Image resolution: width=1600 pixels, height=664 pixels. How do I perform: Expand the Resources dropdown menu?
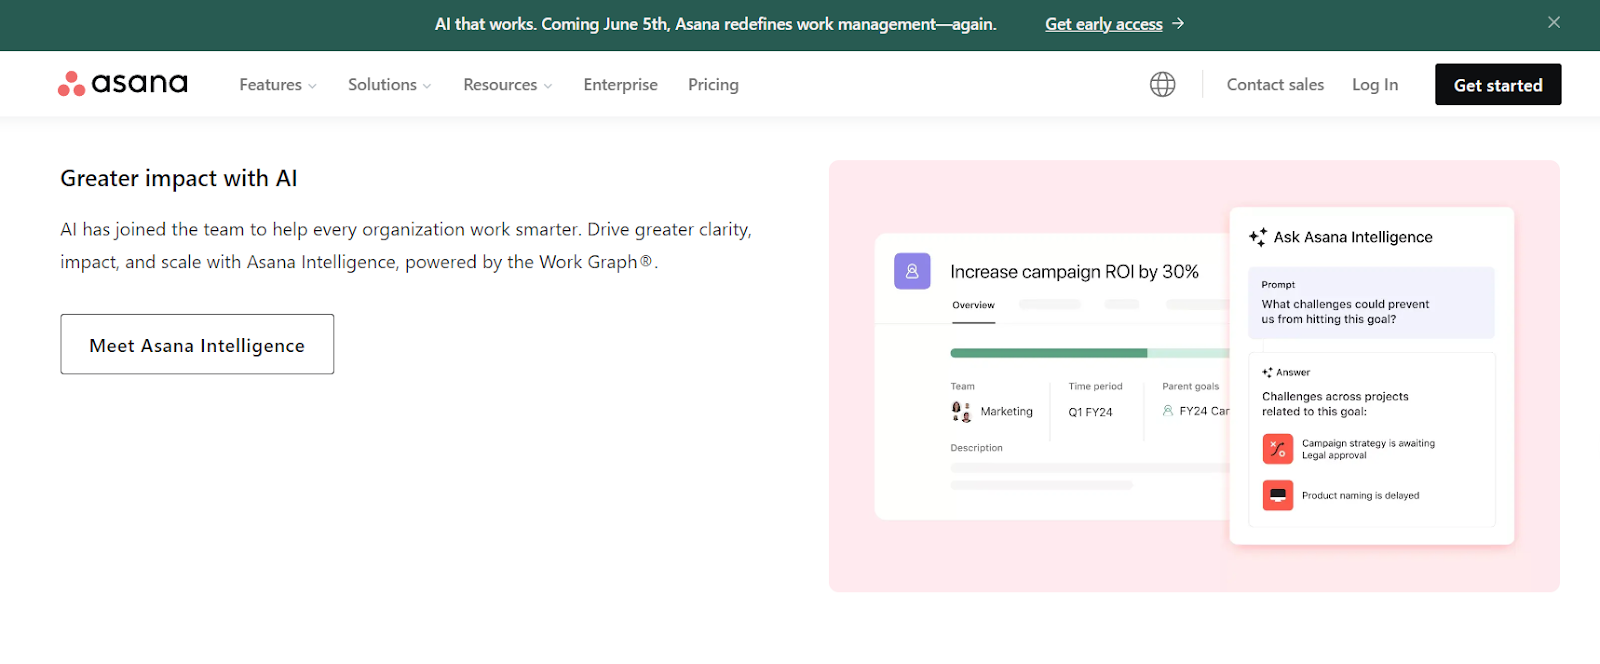(x=508, y=85)
